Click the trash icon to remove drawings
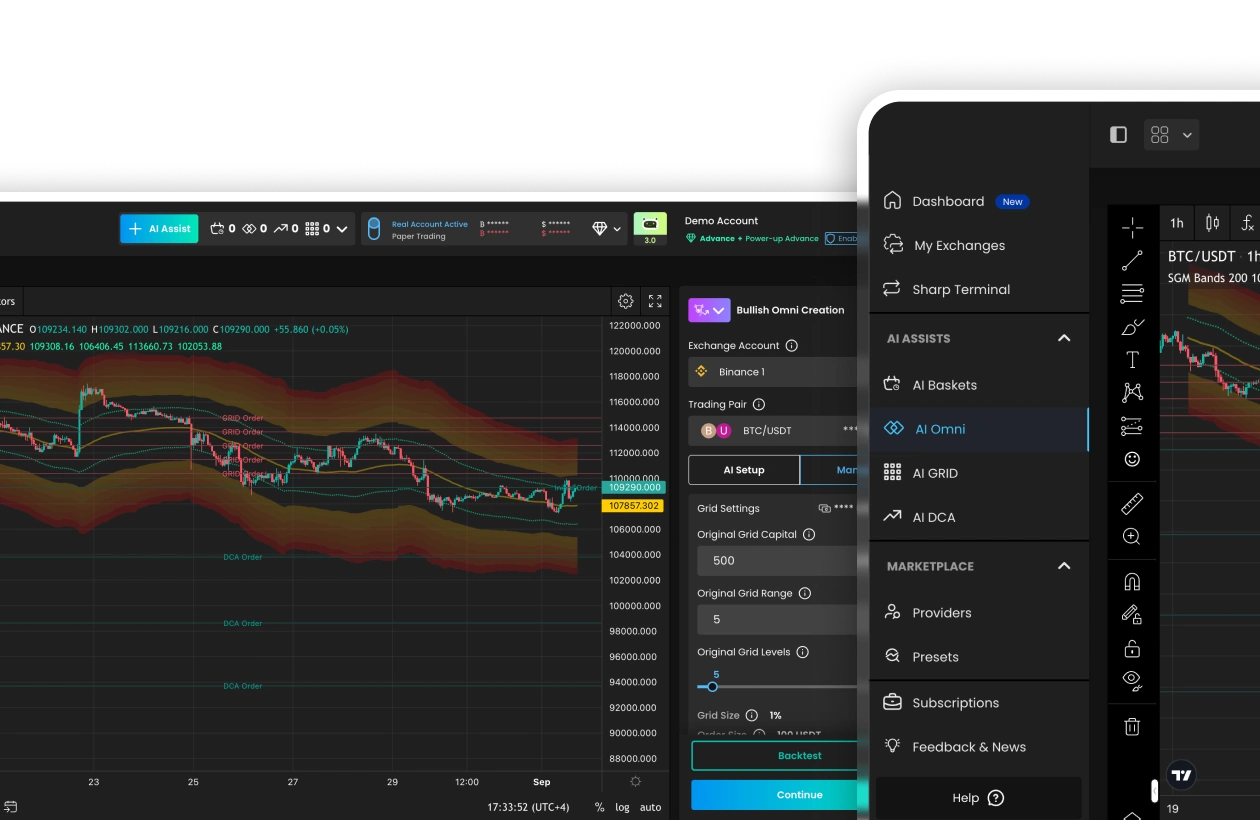Image resolution: width=1260 pixels, height=820 pixels. 1132,727
